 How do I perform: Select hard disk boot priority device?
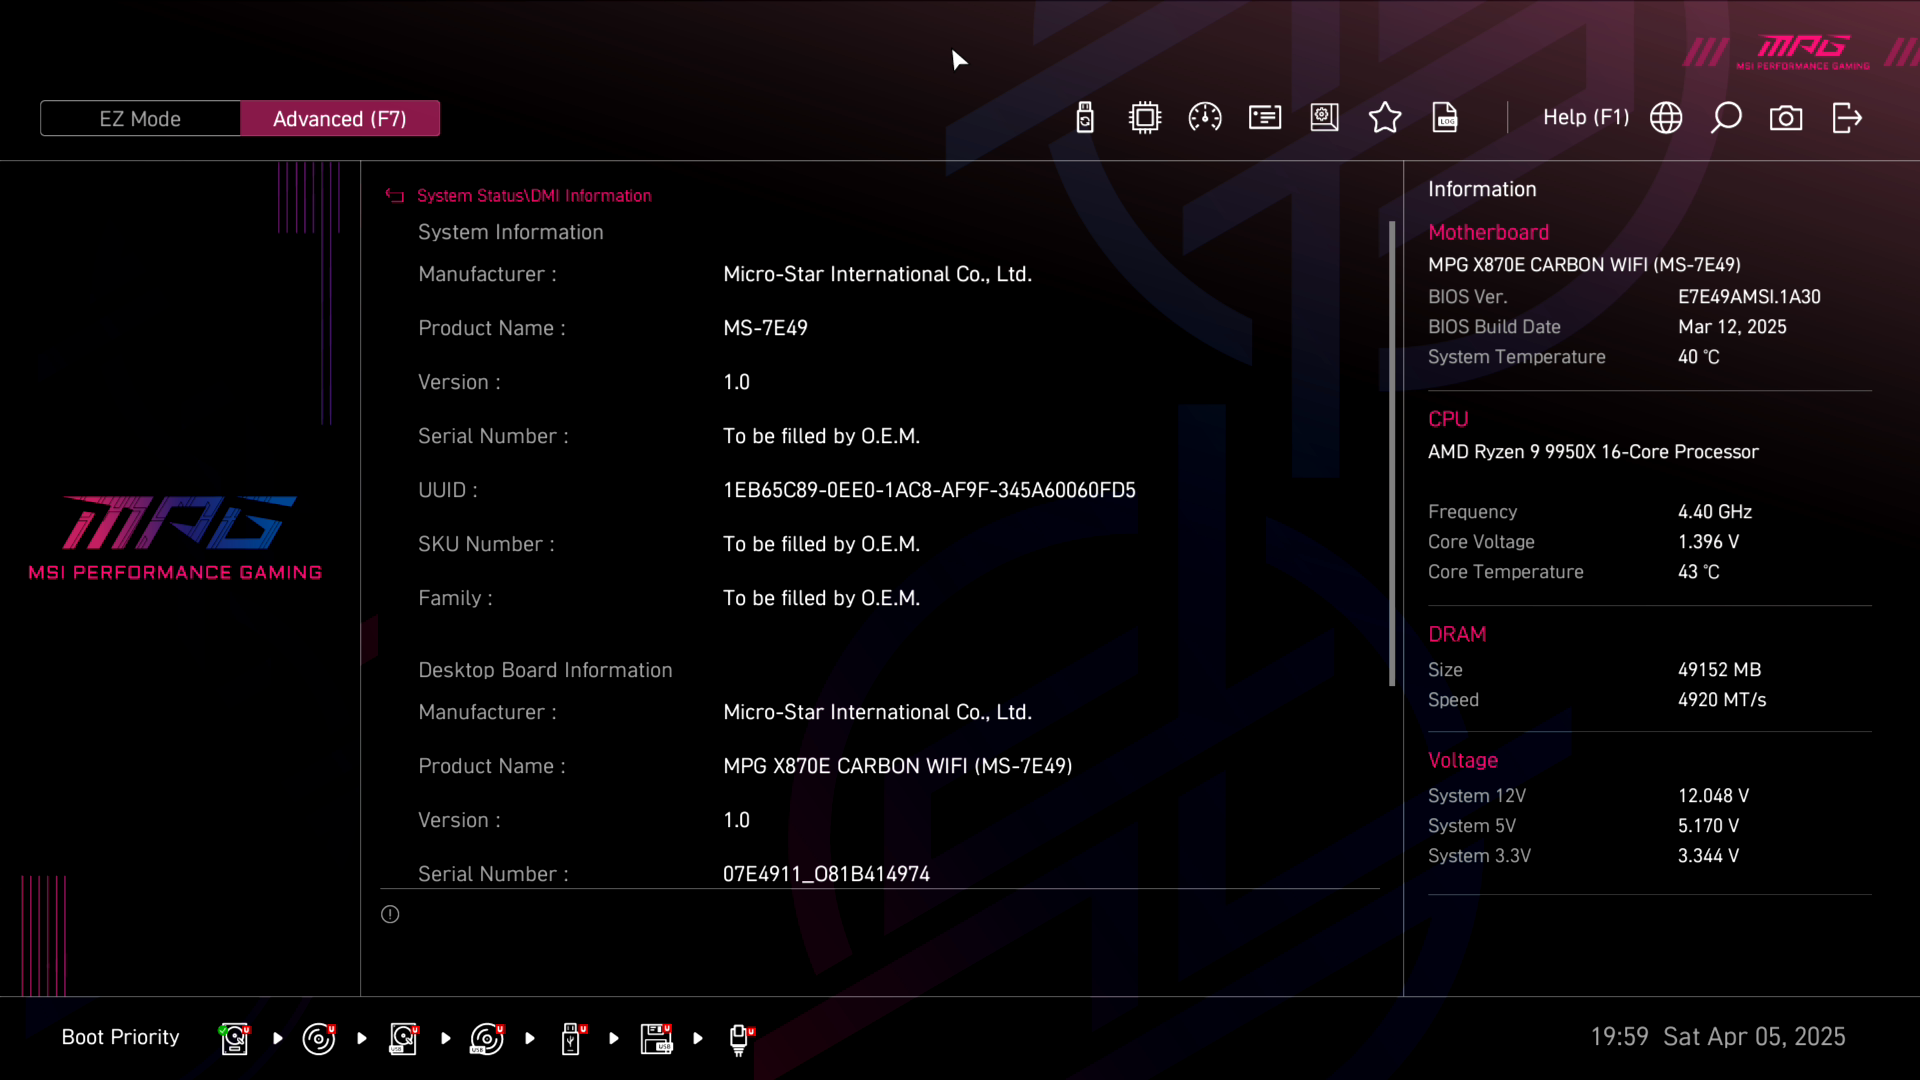[x=234, y=1038]
